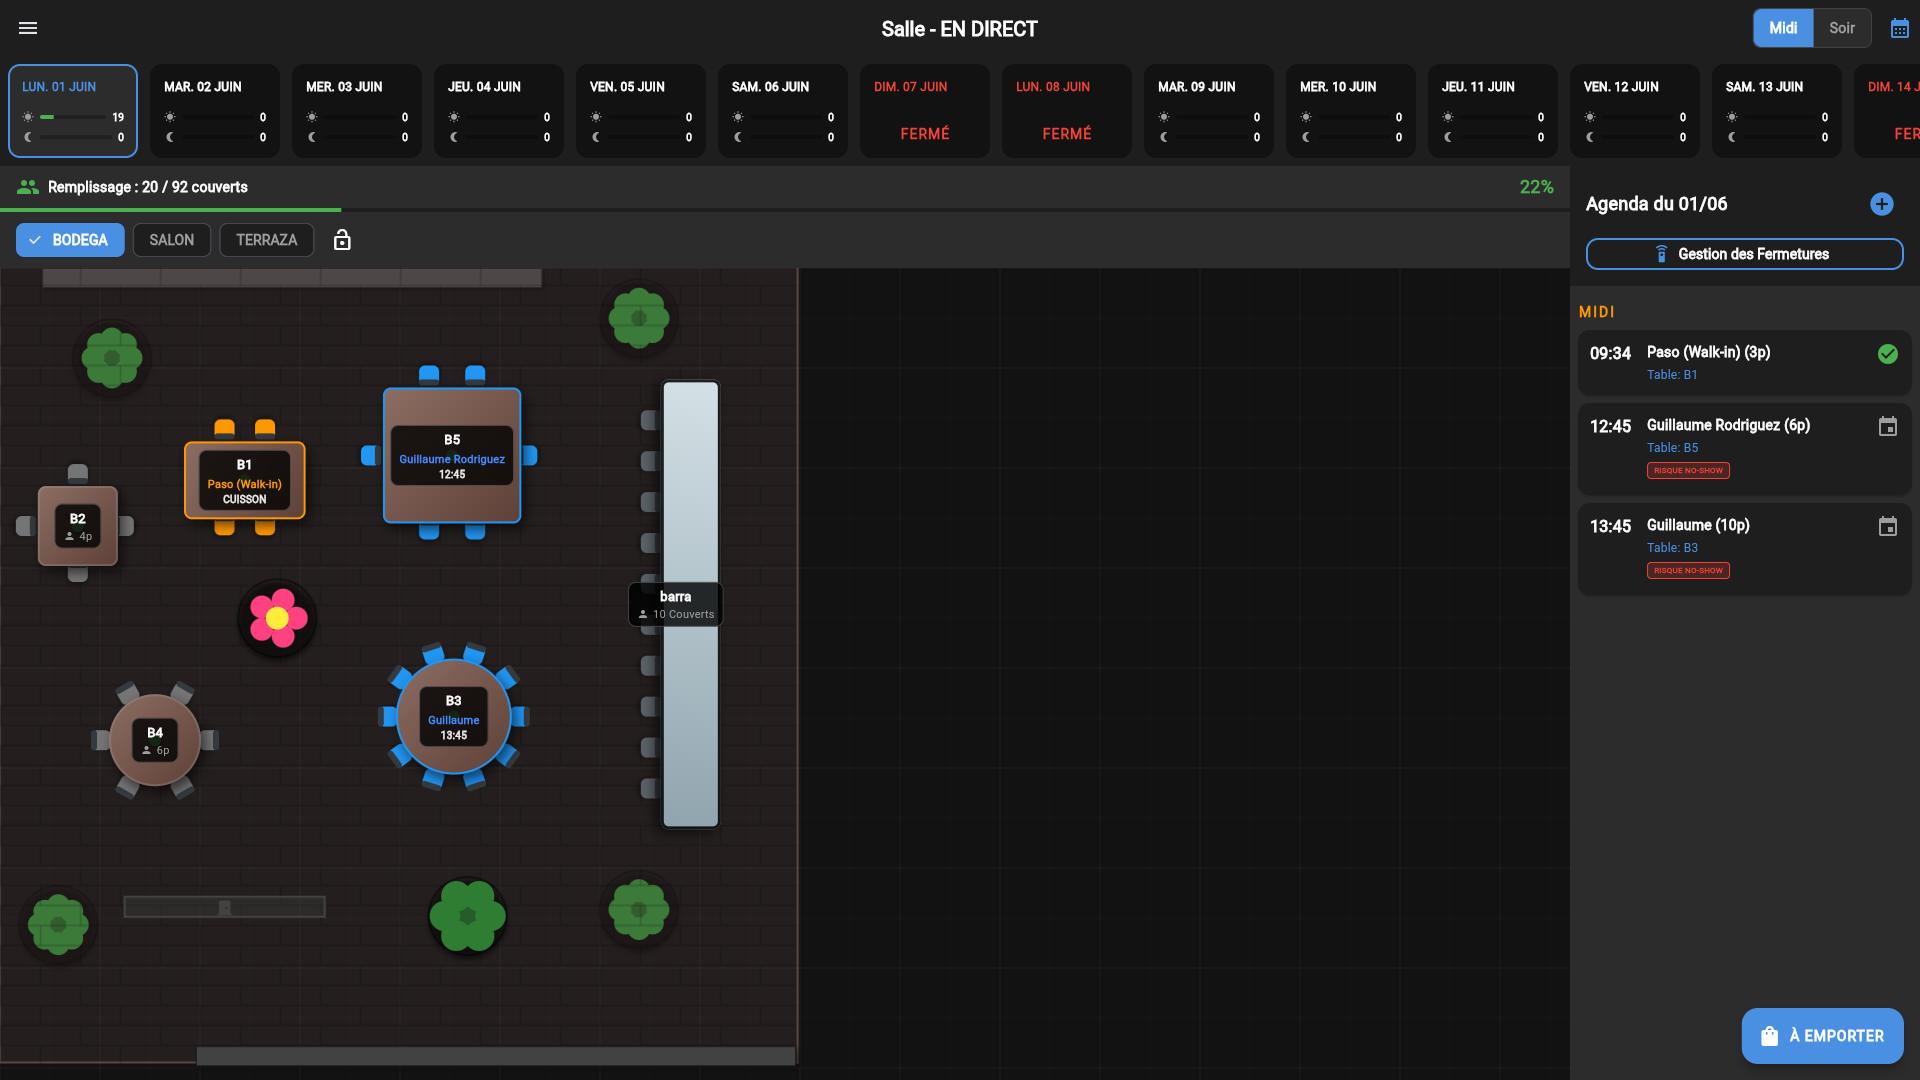This screenshot has height=1080, width=1920.
Task: Select day VEN. 12 JUIN
Action: coord(1635,111)
